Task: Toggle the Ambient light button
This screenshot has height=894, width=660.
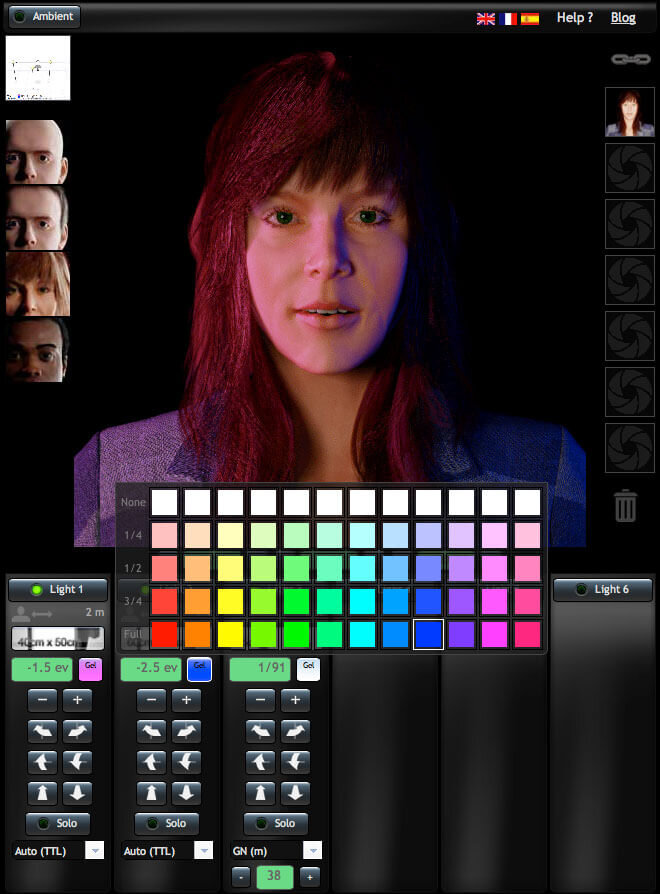Action: [44, 17]
